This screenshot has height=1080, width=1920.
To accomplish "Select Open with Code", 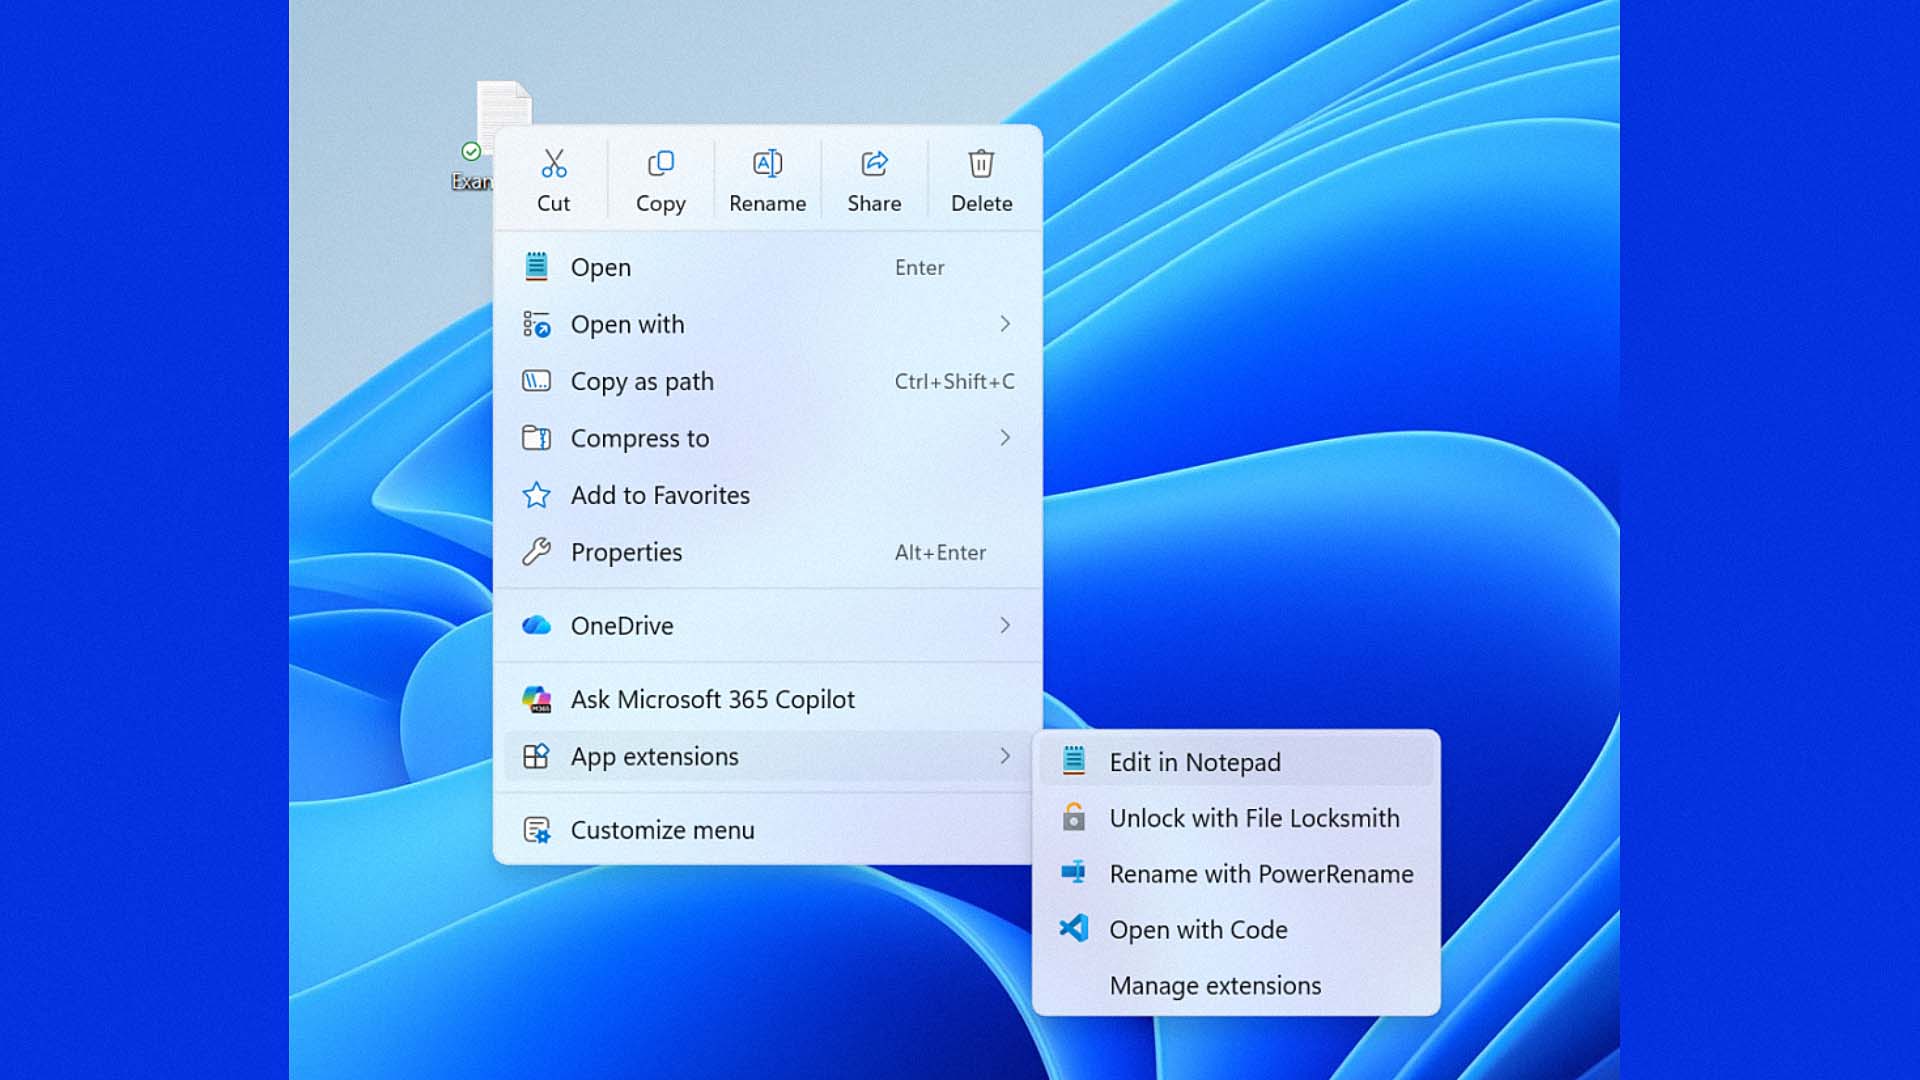I will (x=1237, y=930).
